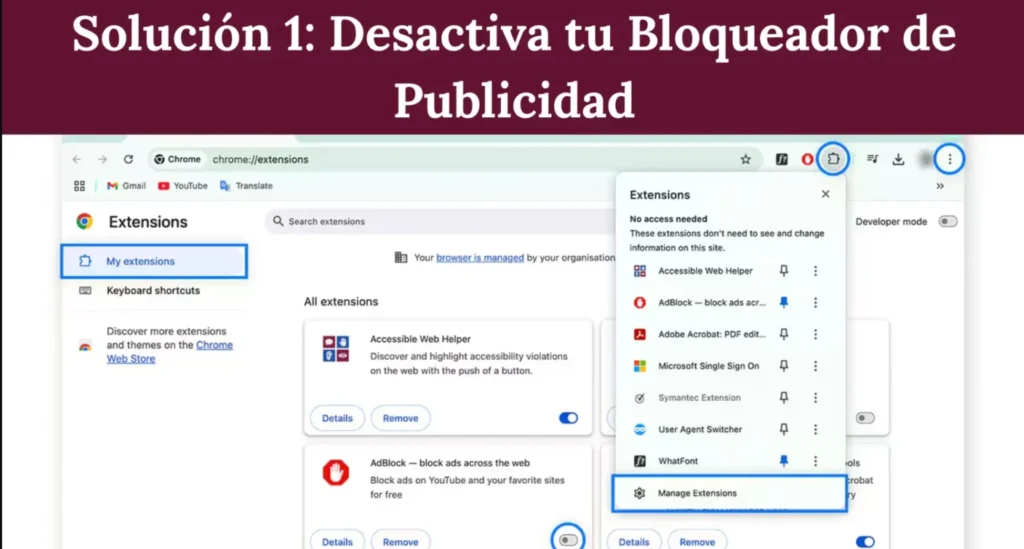
Task: Pin User Agent Switcher to the toolbar
Action: pos(784,429)
